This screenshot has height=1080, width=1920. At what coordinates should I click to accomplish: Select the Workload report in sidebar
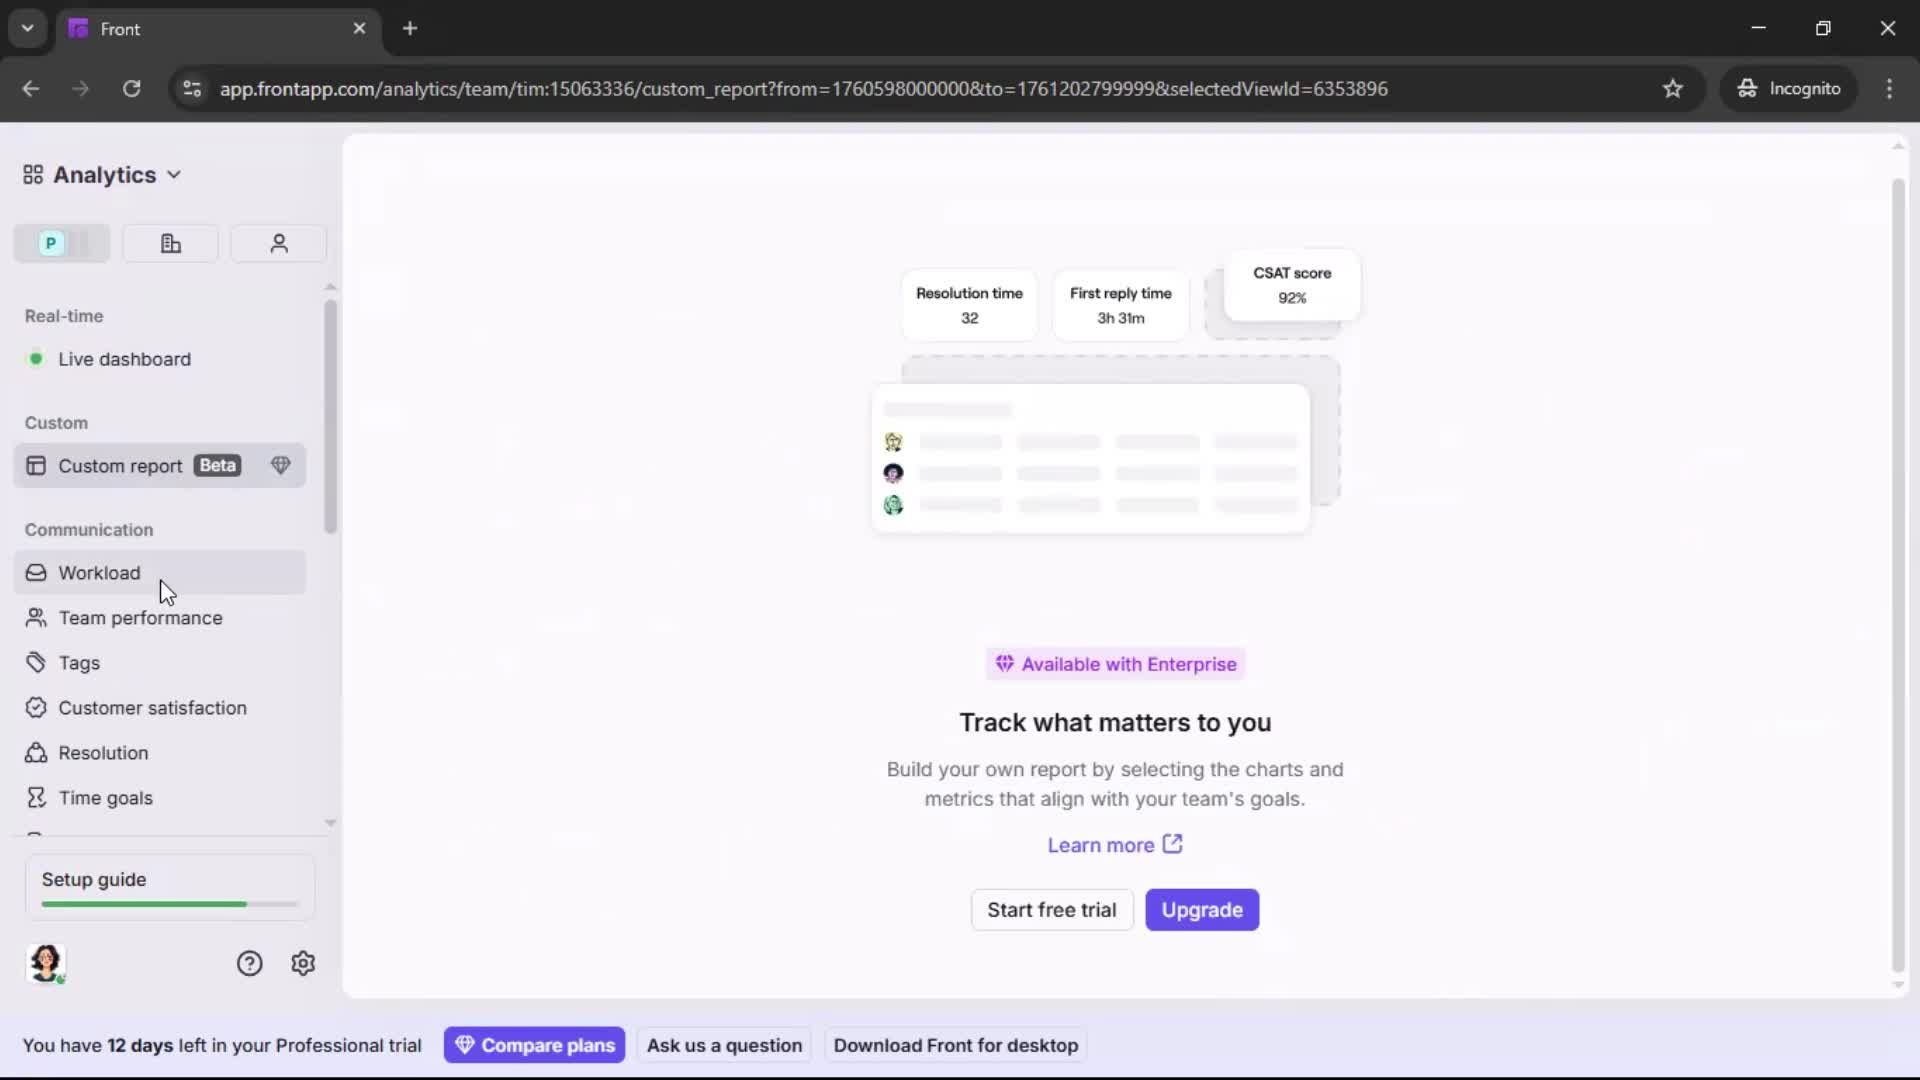click(100, 573)
